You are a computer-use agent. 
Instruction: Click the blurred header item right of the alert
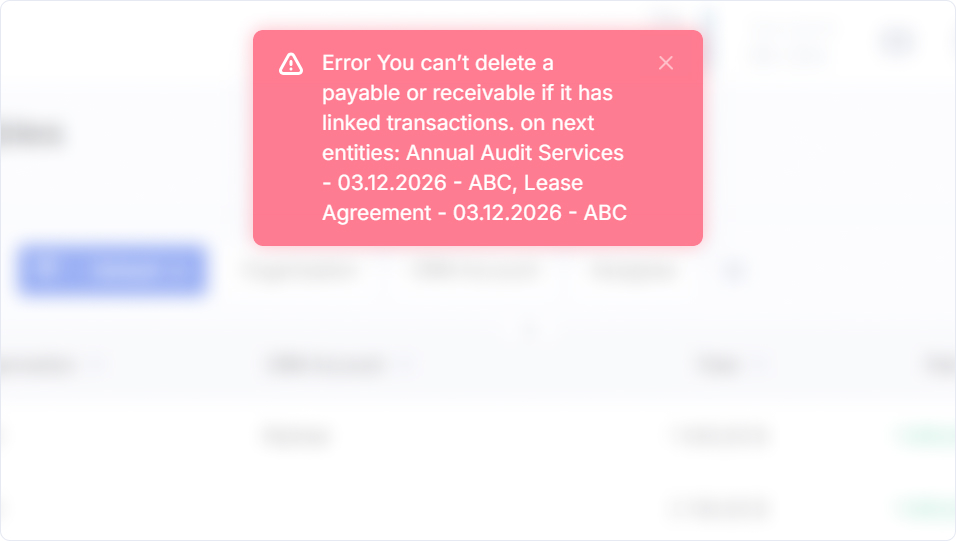(791, 43)
